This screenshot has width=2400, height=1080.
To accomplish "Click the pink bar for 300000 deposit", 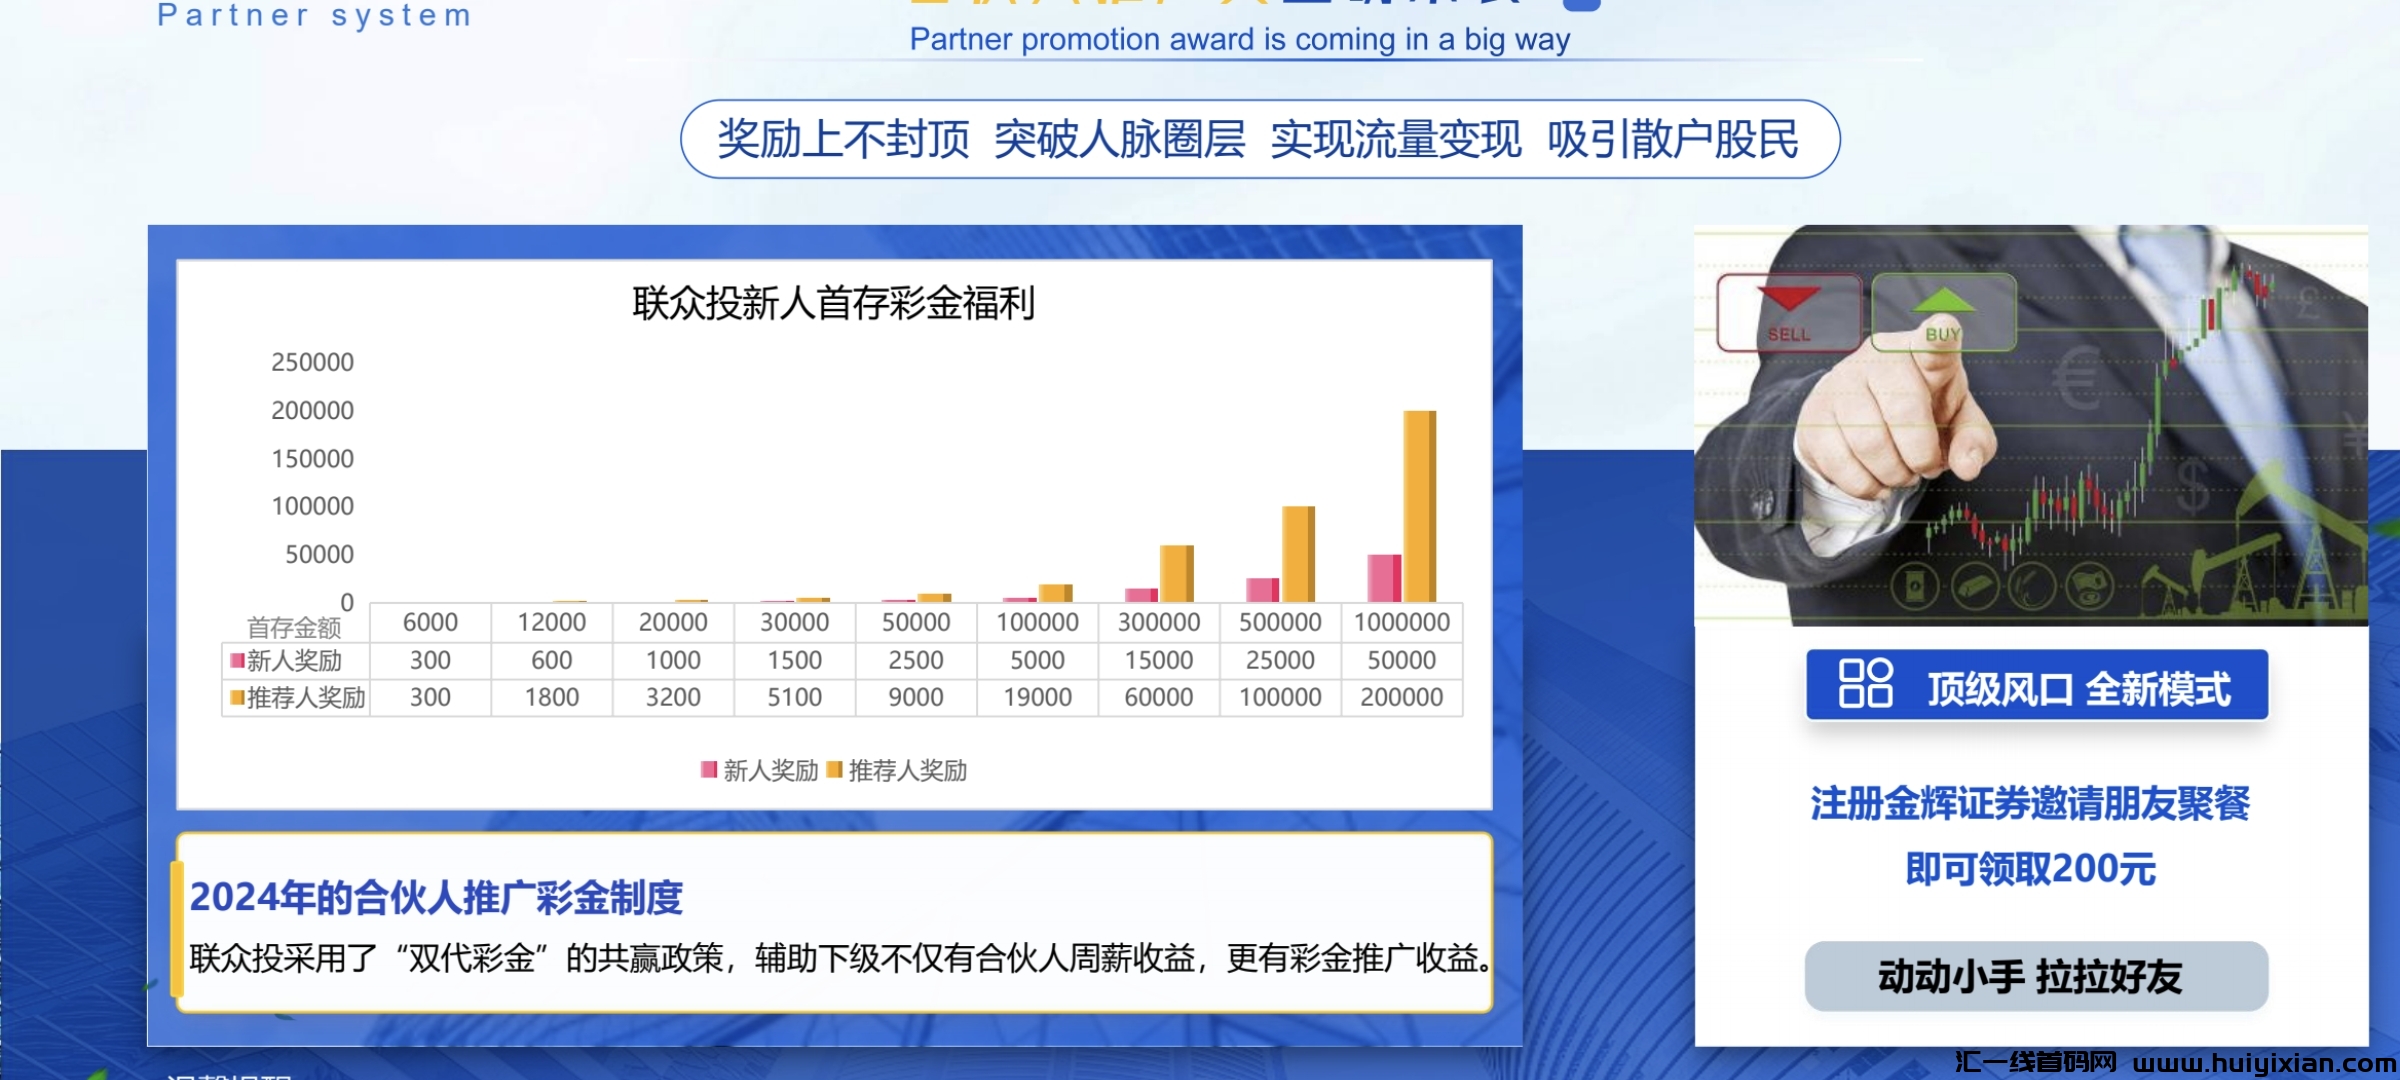I will click(1141, 595).
